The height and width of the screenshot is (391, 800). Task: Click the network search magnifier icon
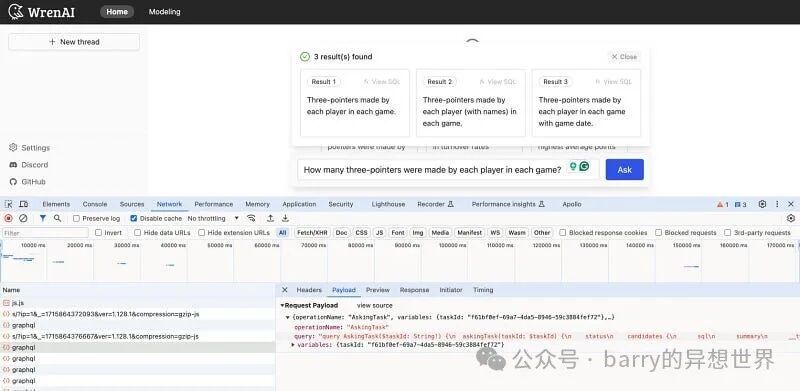(58, 218)
